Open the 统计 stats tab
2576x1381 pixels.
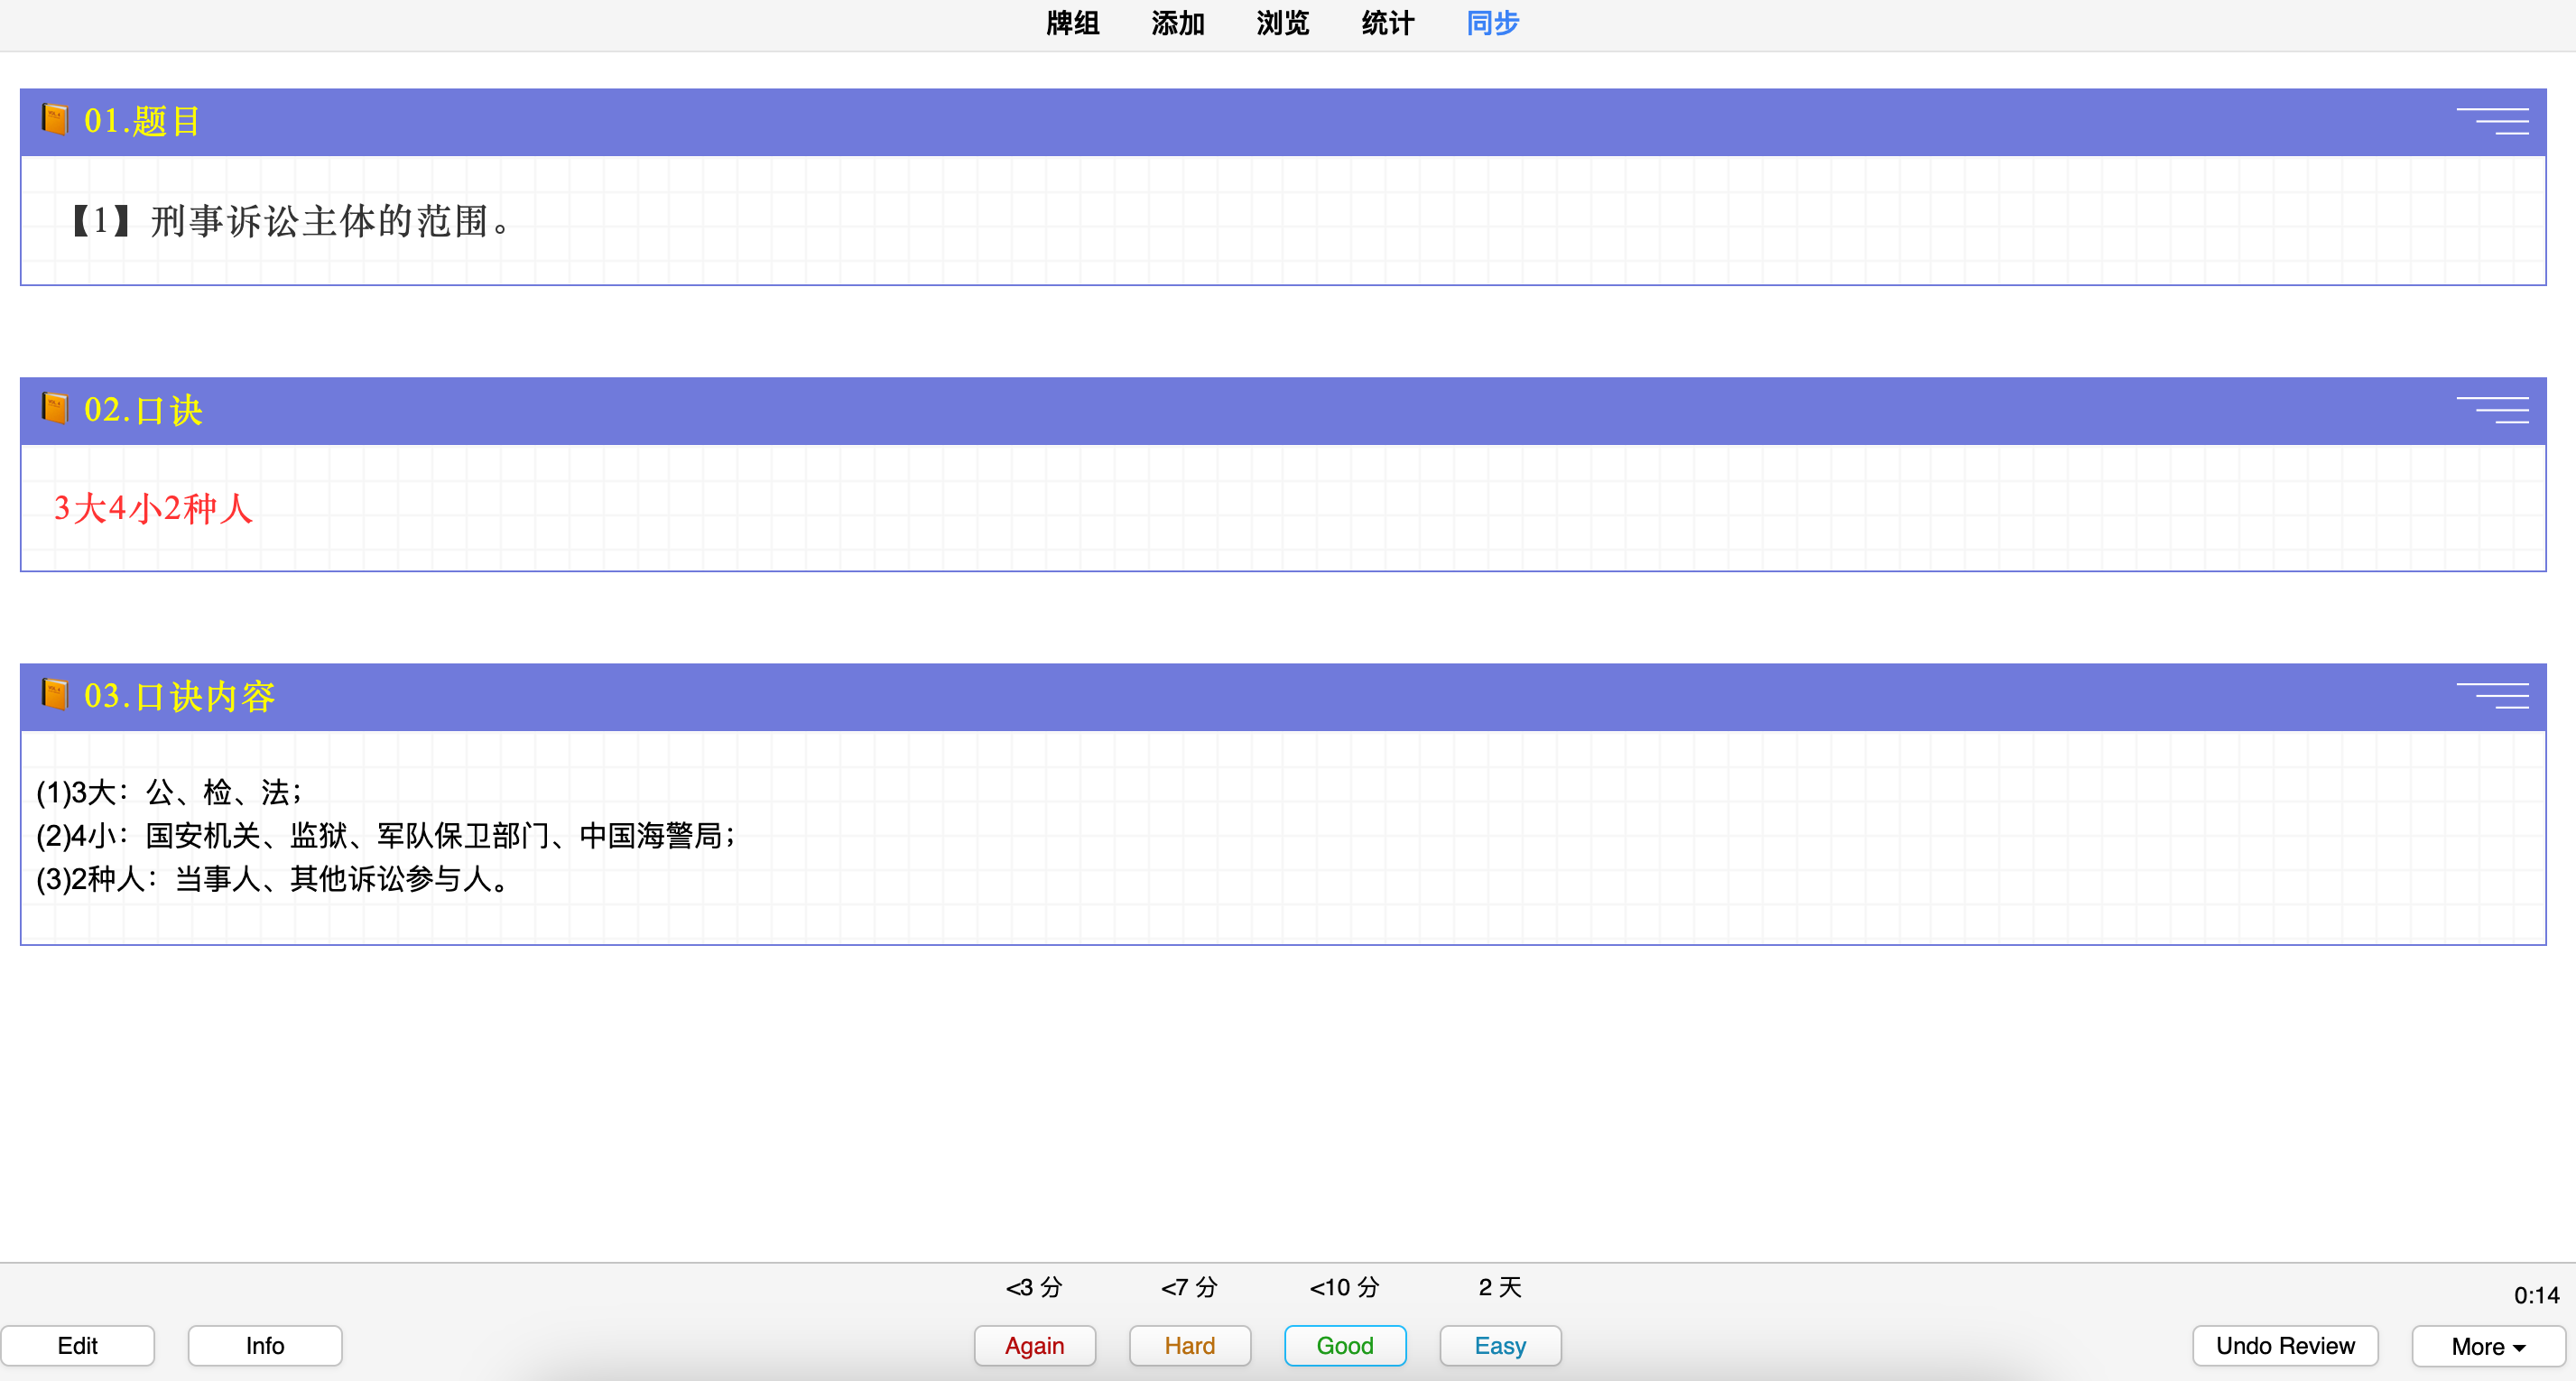click(1387, 23)
